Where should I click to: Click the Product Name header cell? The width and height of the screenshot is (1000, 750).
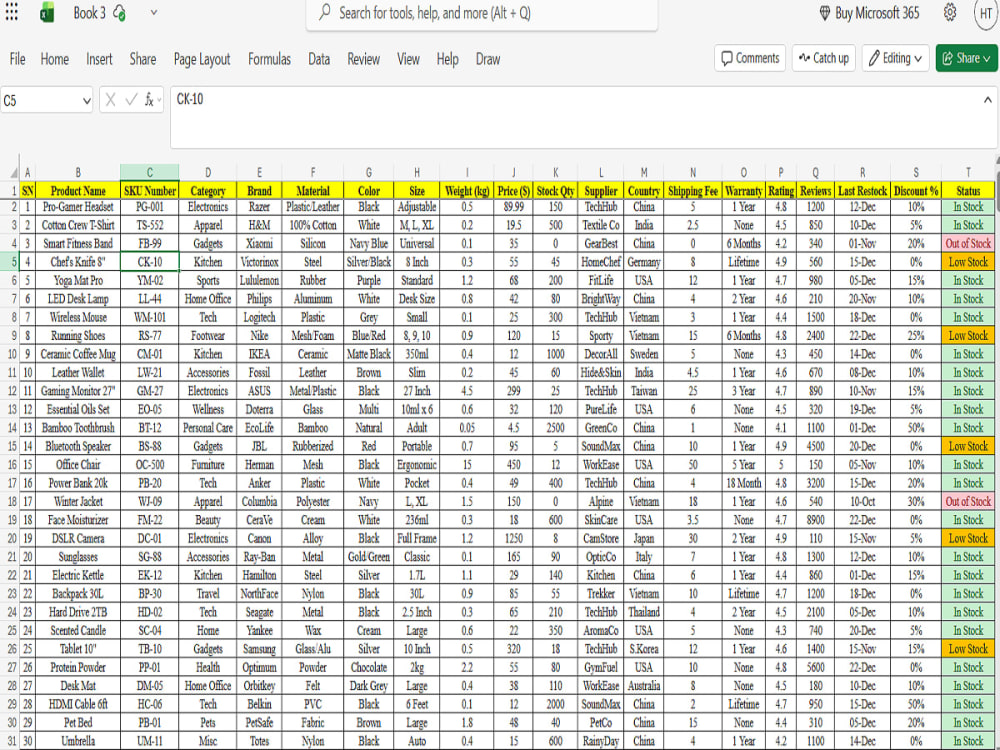point(78,190)
